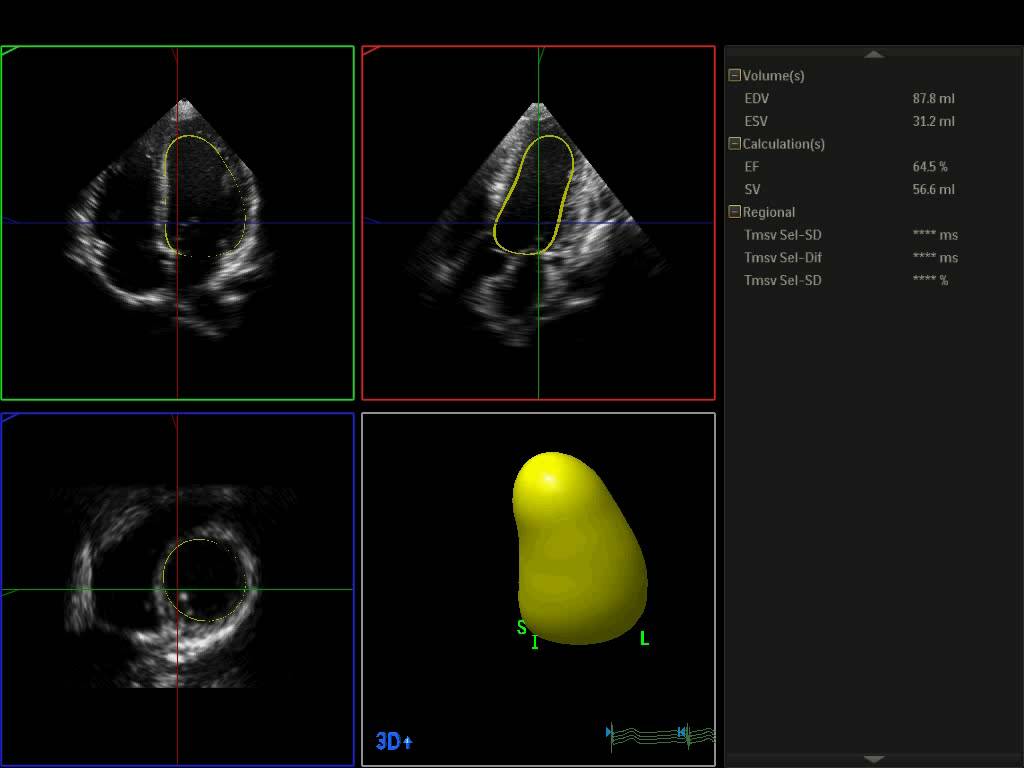Collapse the Volume(s) section
Image resolution: width=1024 pixels, height=768 pixels.
coord(735,75)
